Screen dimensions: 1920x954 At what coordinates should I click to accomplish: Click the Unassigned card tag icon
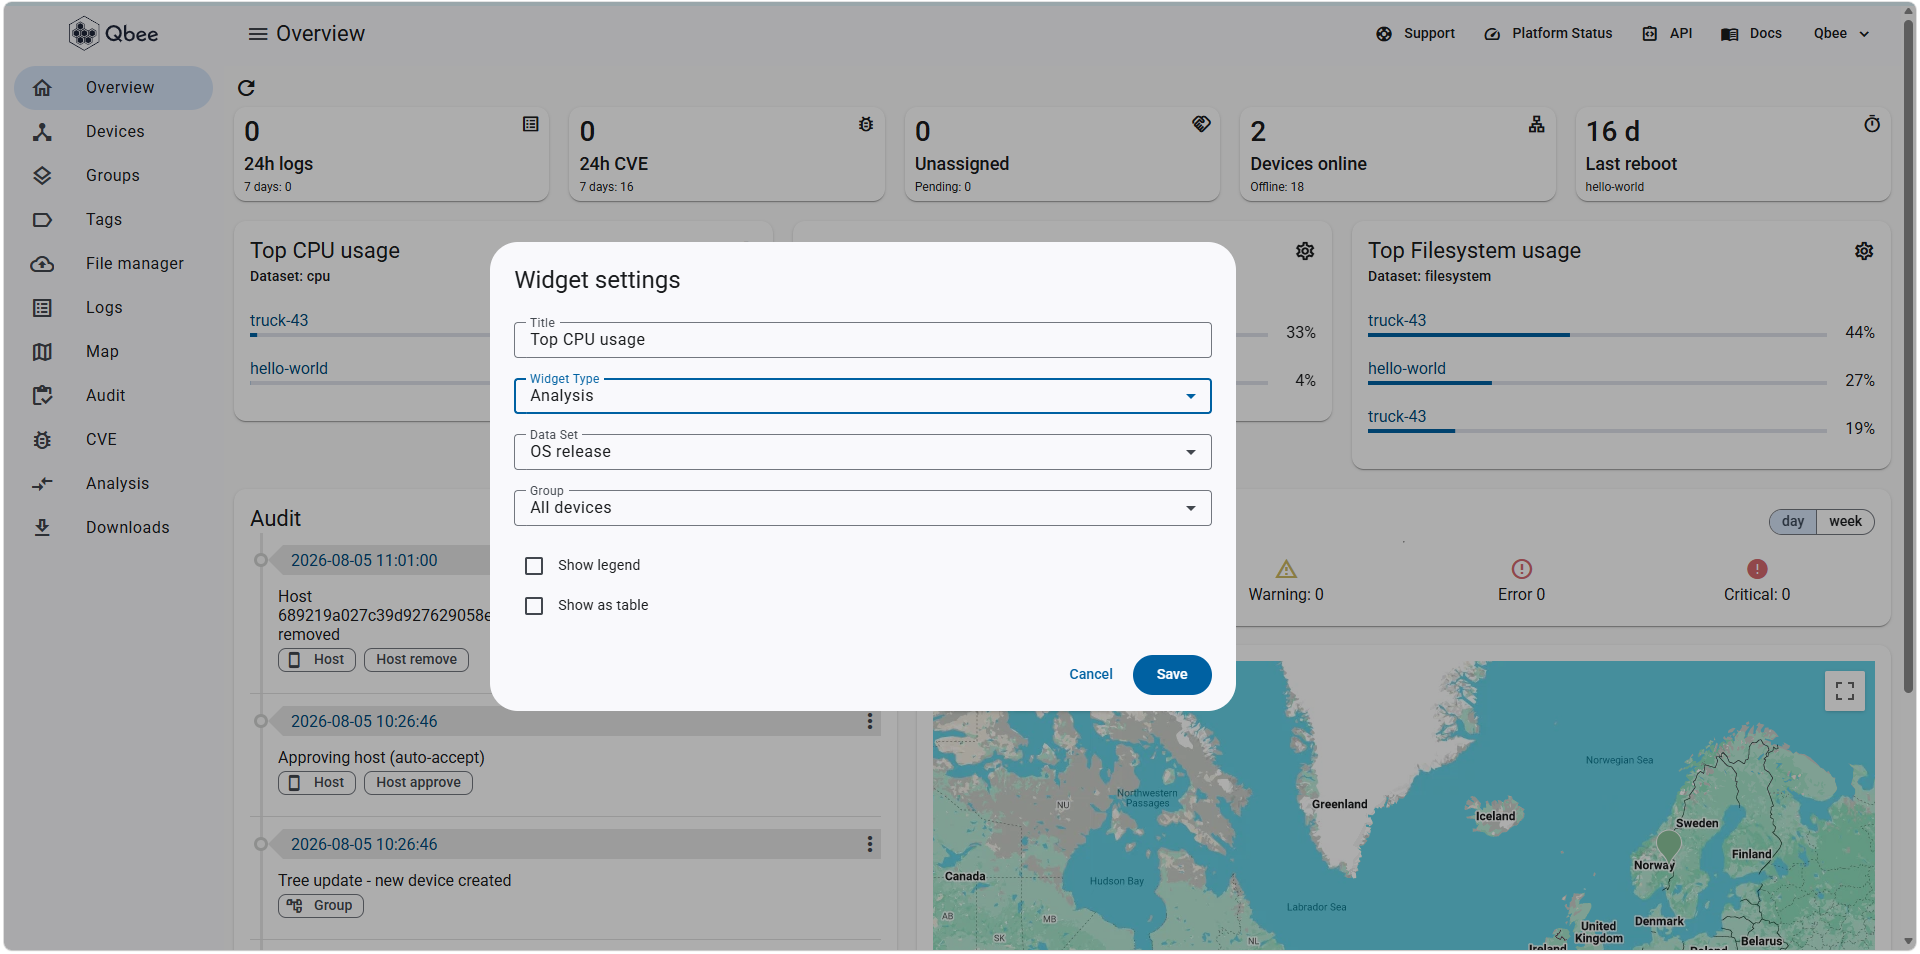pyautogui.click(x=1201, y=124)
